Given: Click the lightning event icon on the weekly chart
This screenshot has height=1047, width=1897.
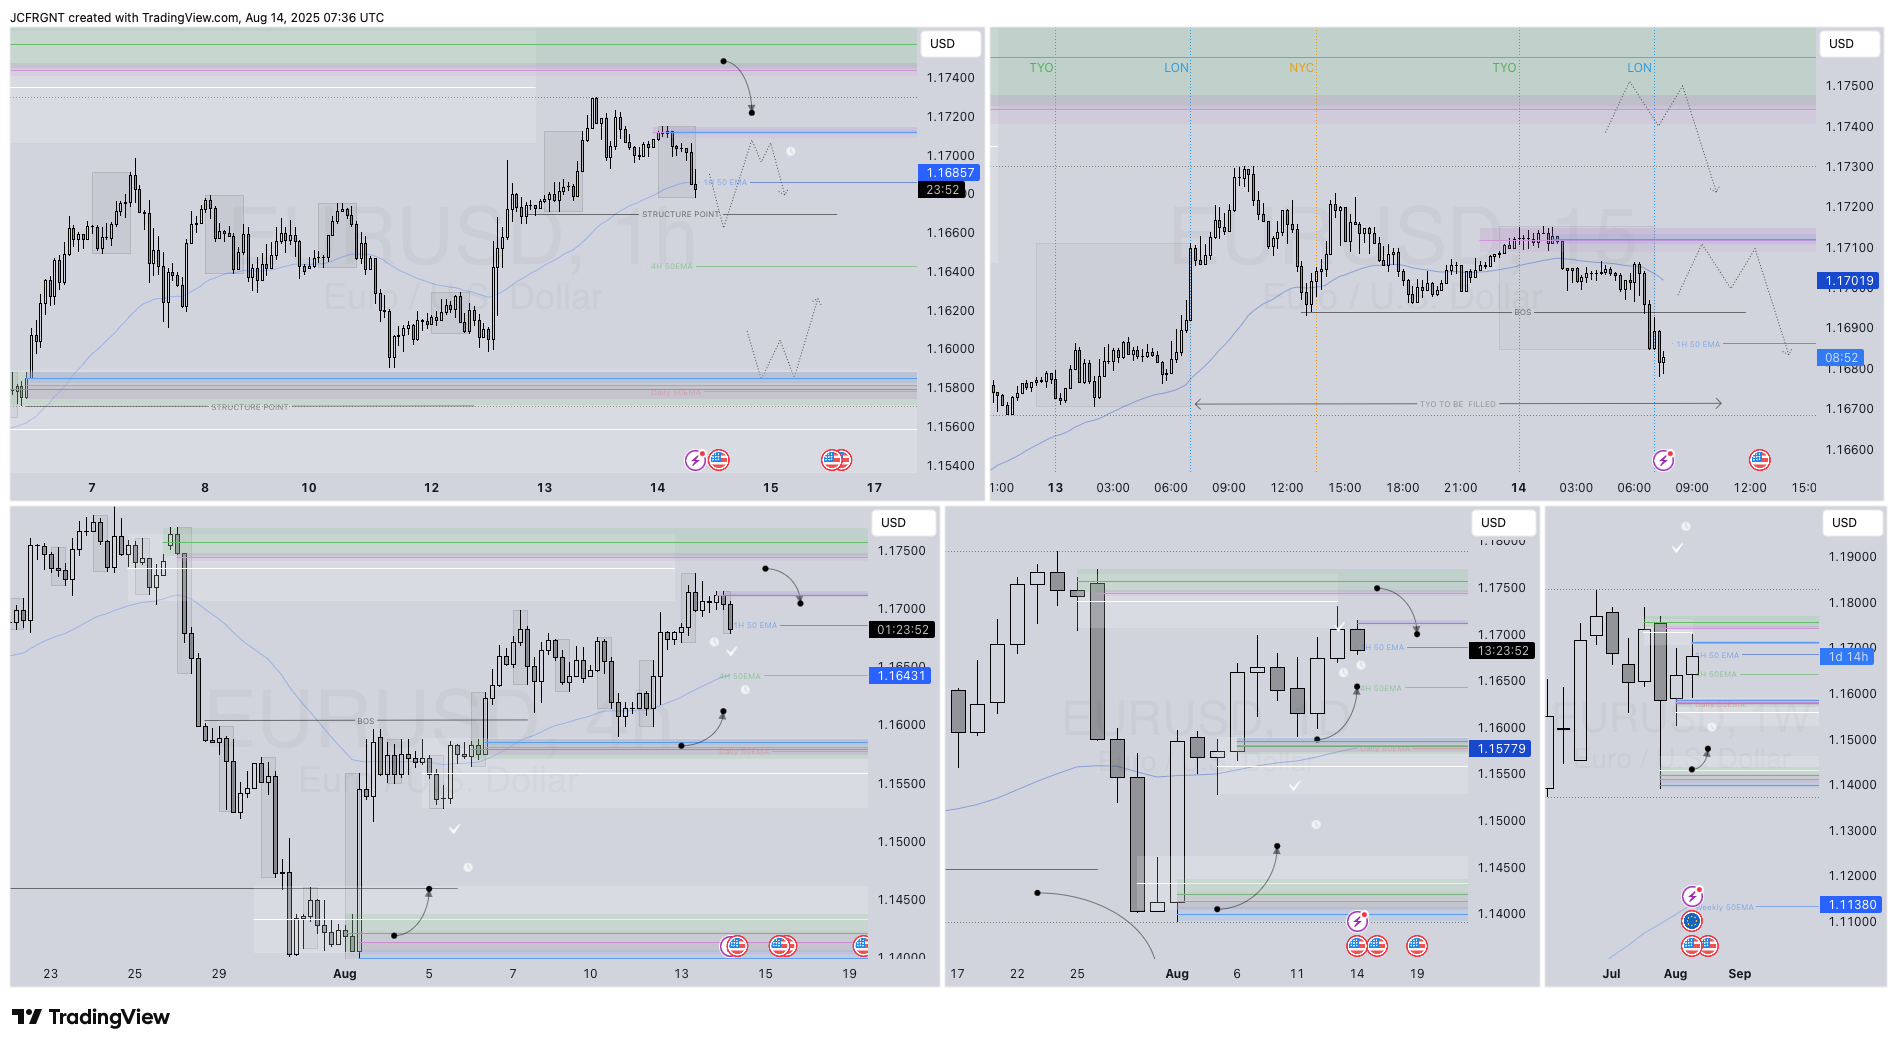Looking at the screenshot, I should [1692, 896].
